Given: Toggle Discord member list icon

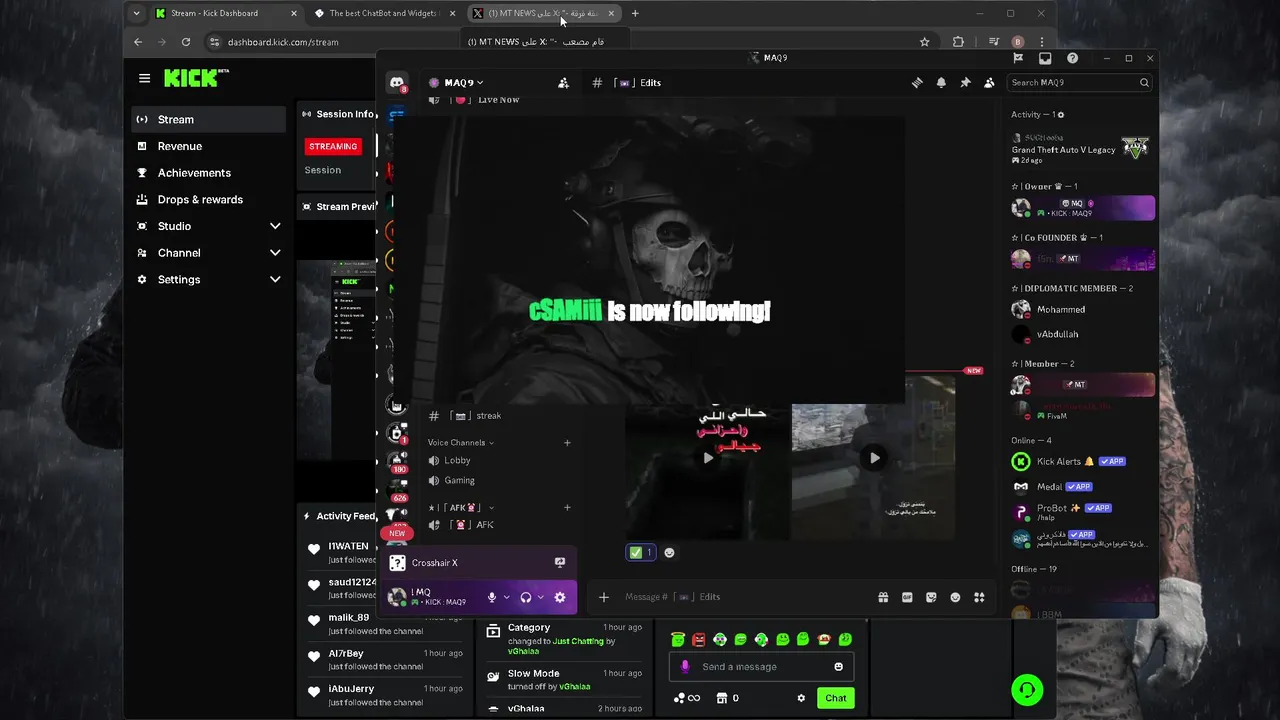Looking at the screenshot, I should [989, 83].
